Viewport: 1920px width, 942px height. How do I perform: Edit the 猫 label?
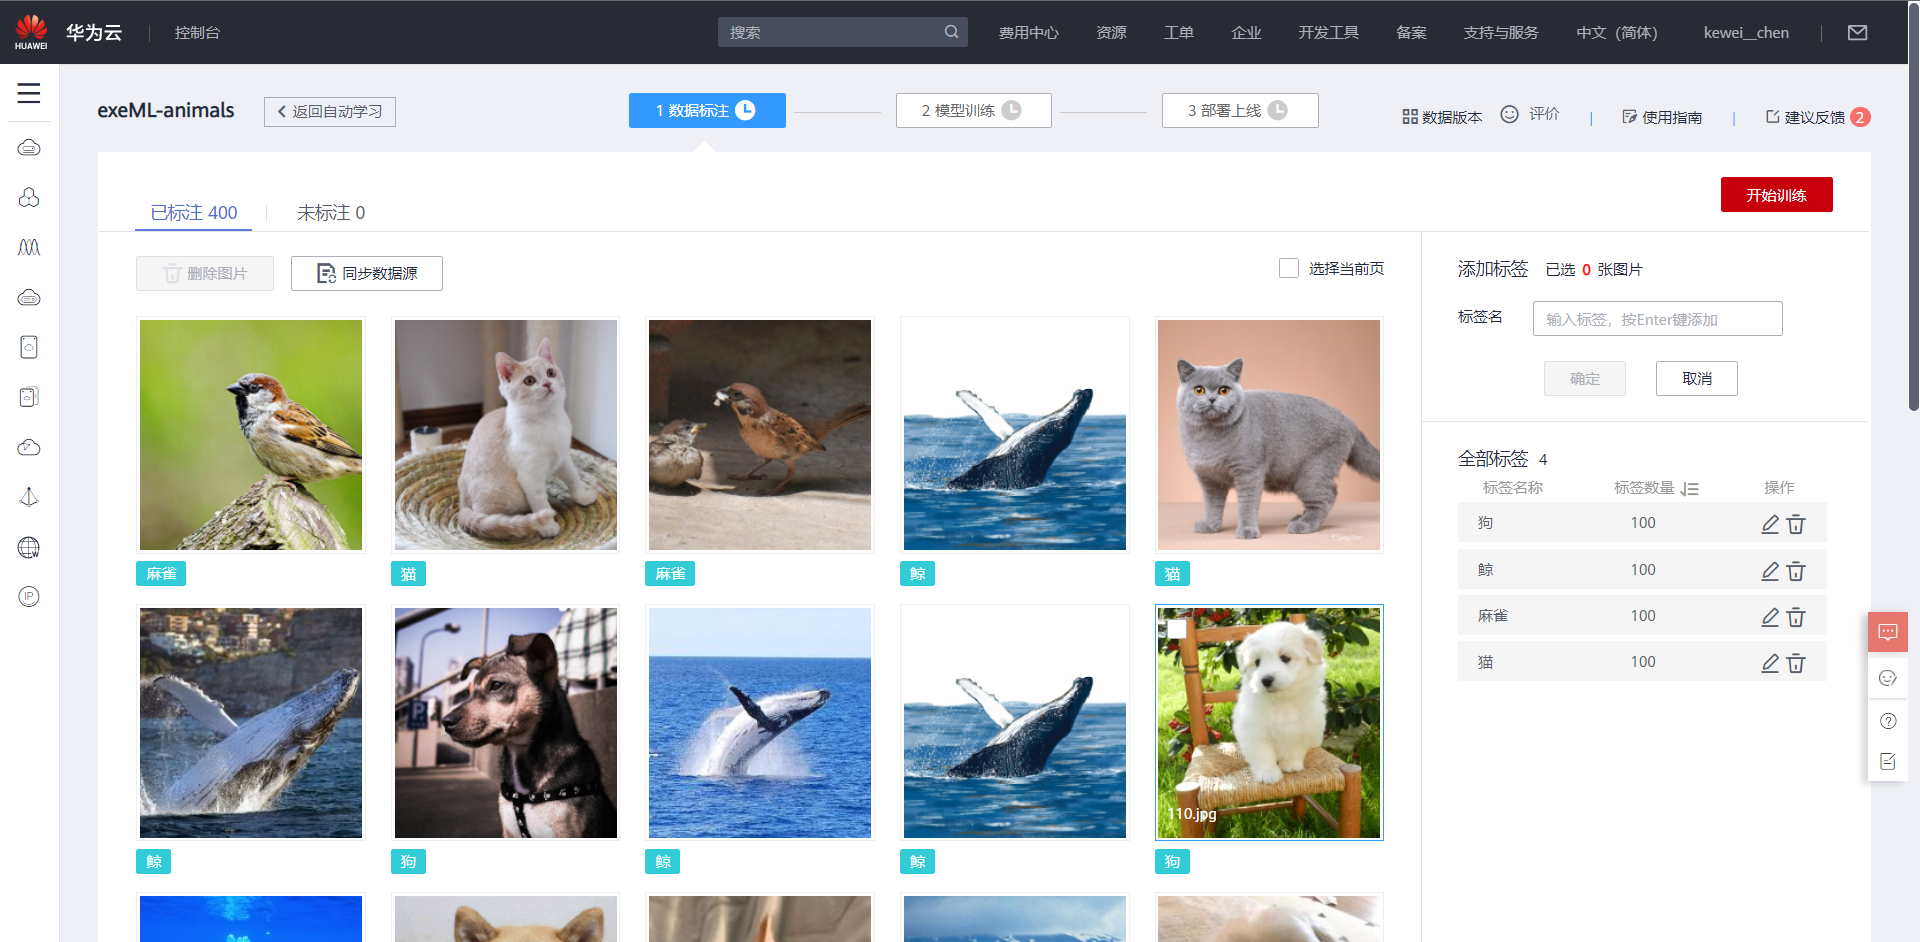[1770, 662]
